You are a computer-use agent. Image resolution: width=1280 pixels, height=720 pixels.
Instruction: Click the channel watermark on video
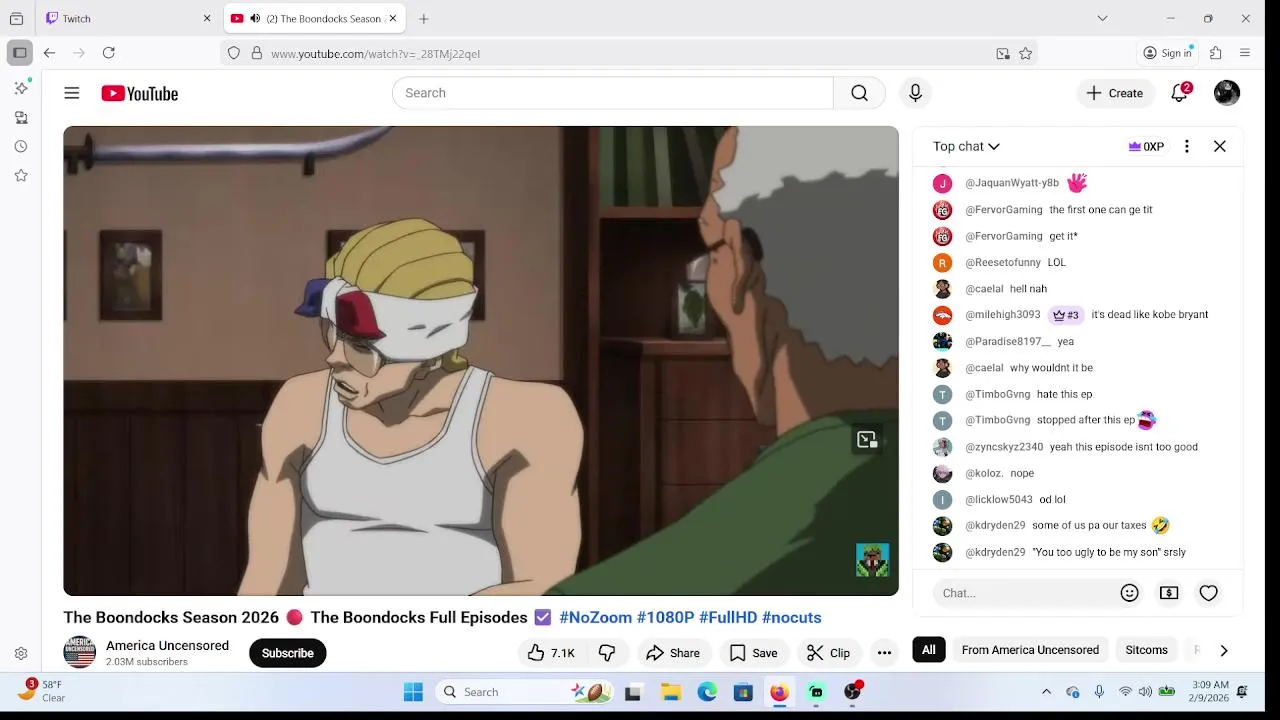pyautogui.click(x=872, y=560)
